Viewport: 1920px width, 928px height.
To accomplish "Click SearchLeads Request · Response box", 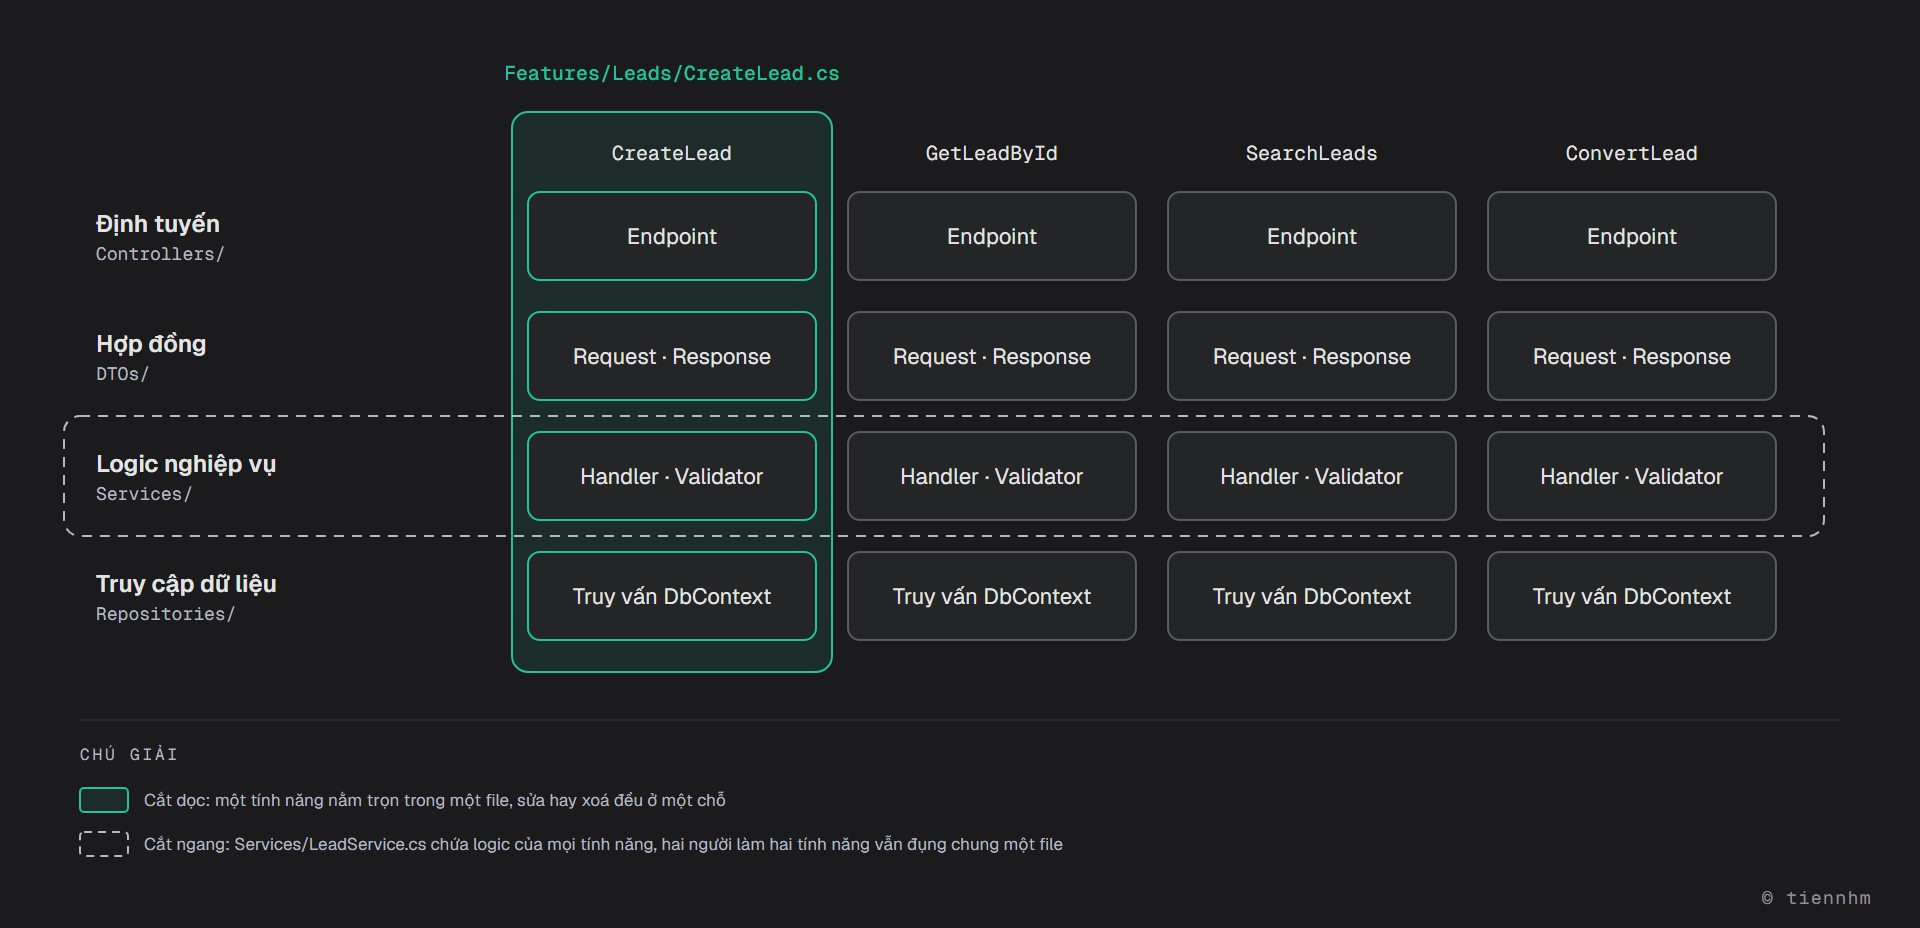I will pyautogui.click(x=1312, y=356).
